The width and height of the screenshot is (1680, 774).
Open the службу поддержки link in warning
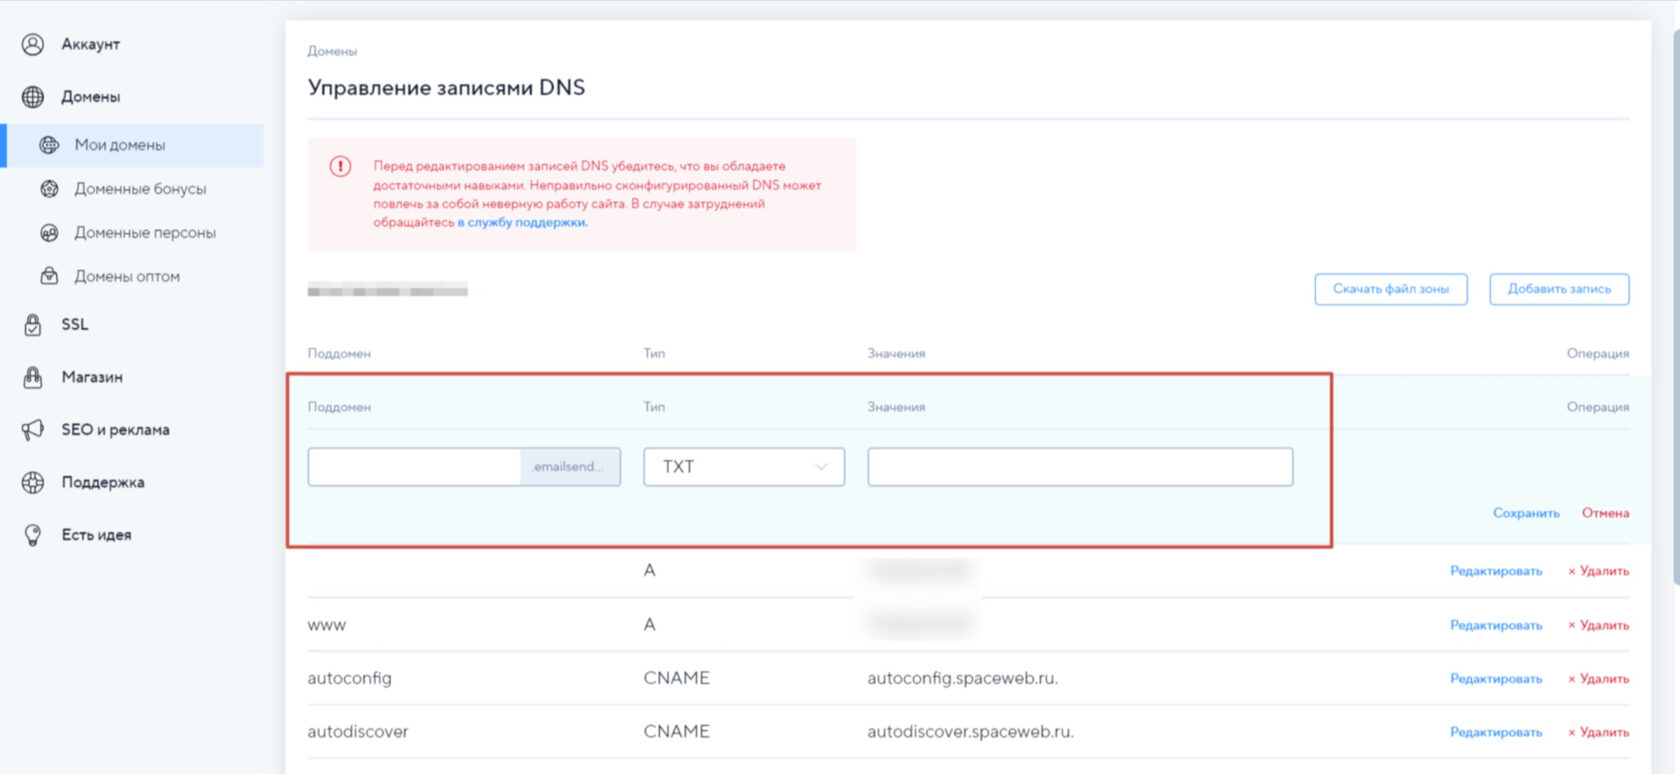[526, 223]
